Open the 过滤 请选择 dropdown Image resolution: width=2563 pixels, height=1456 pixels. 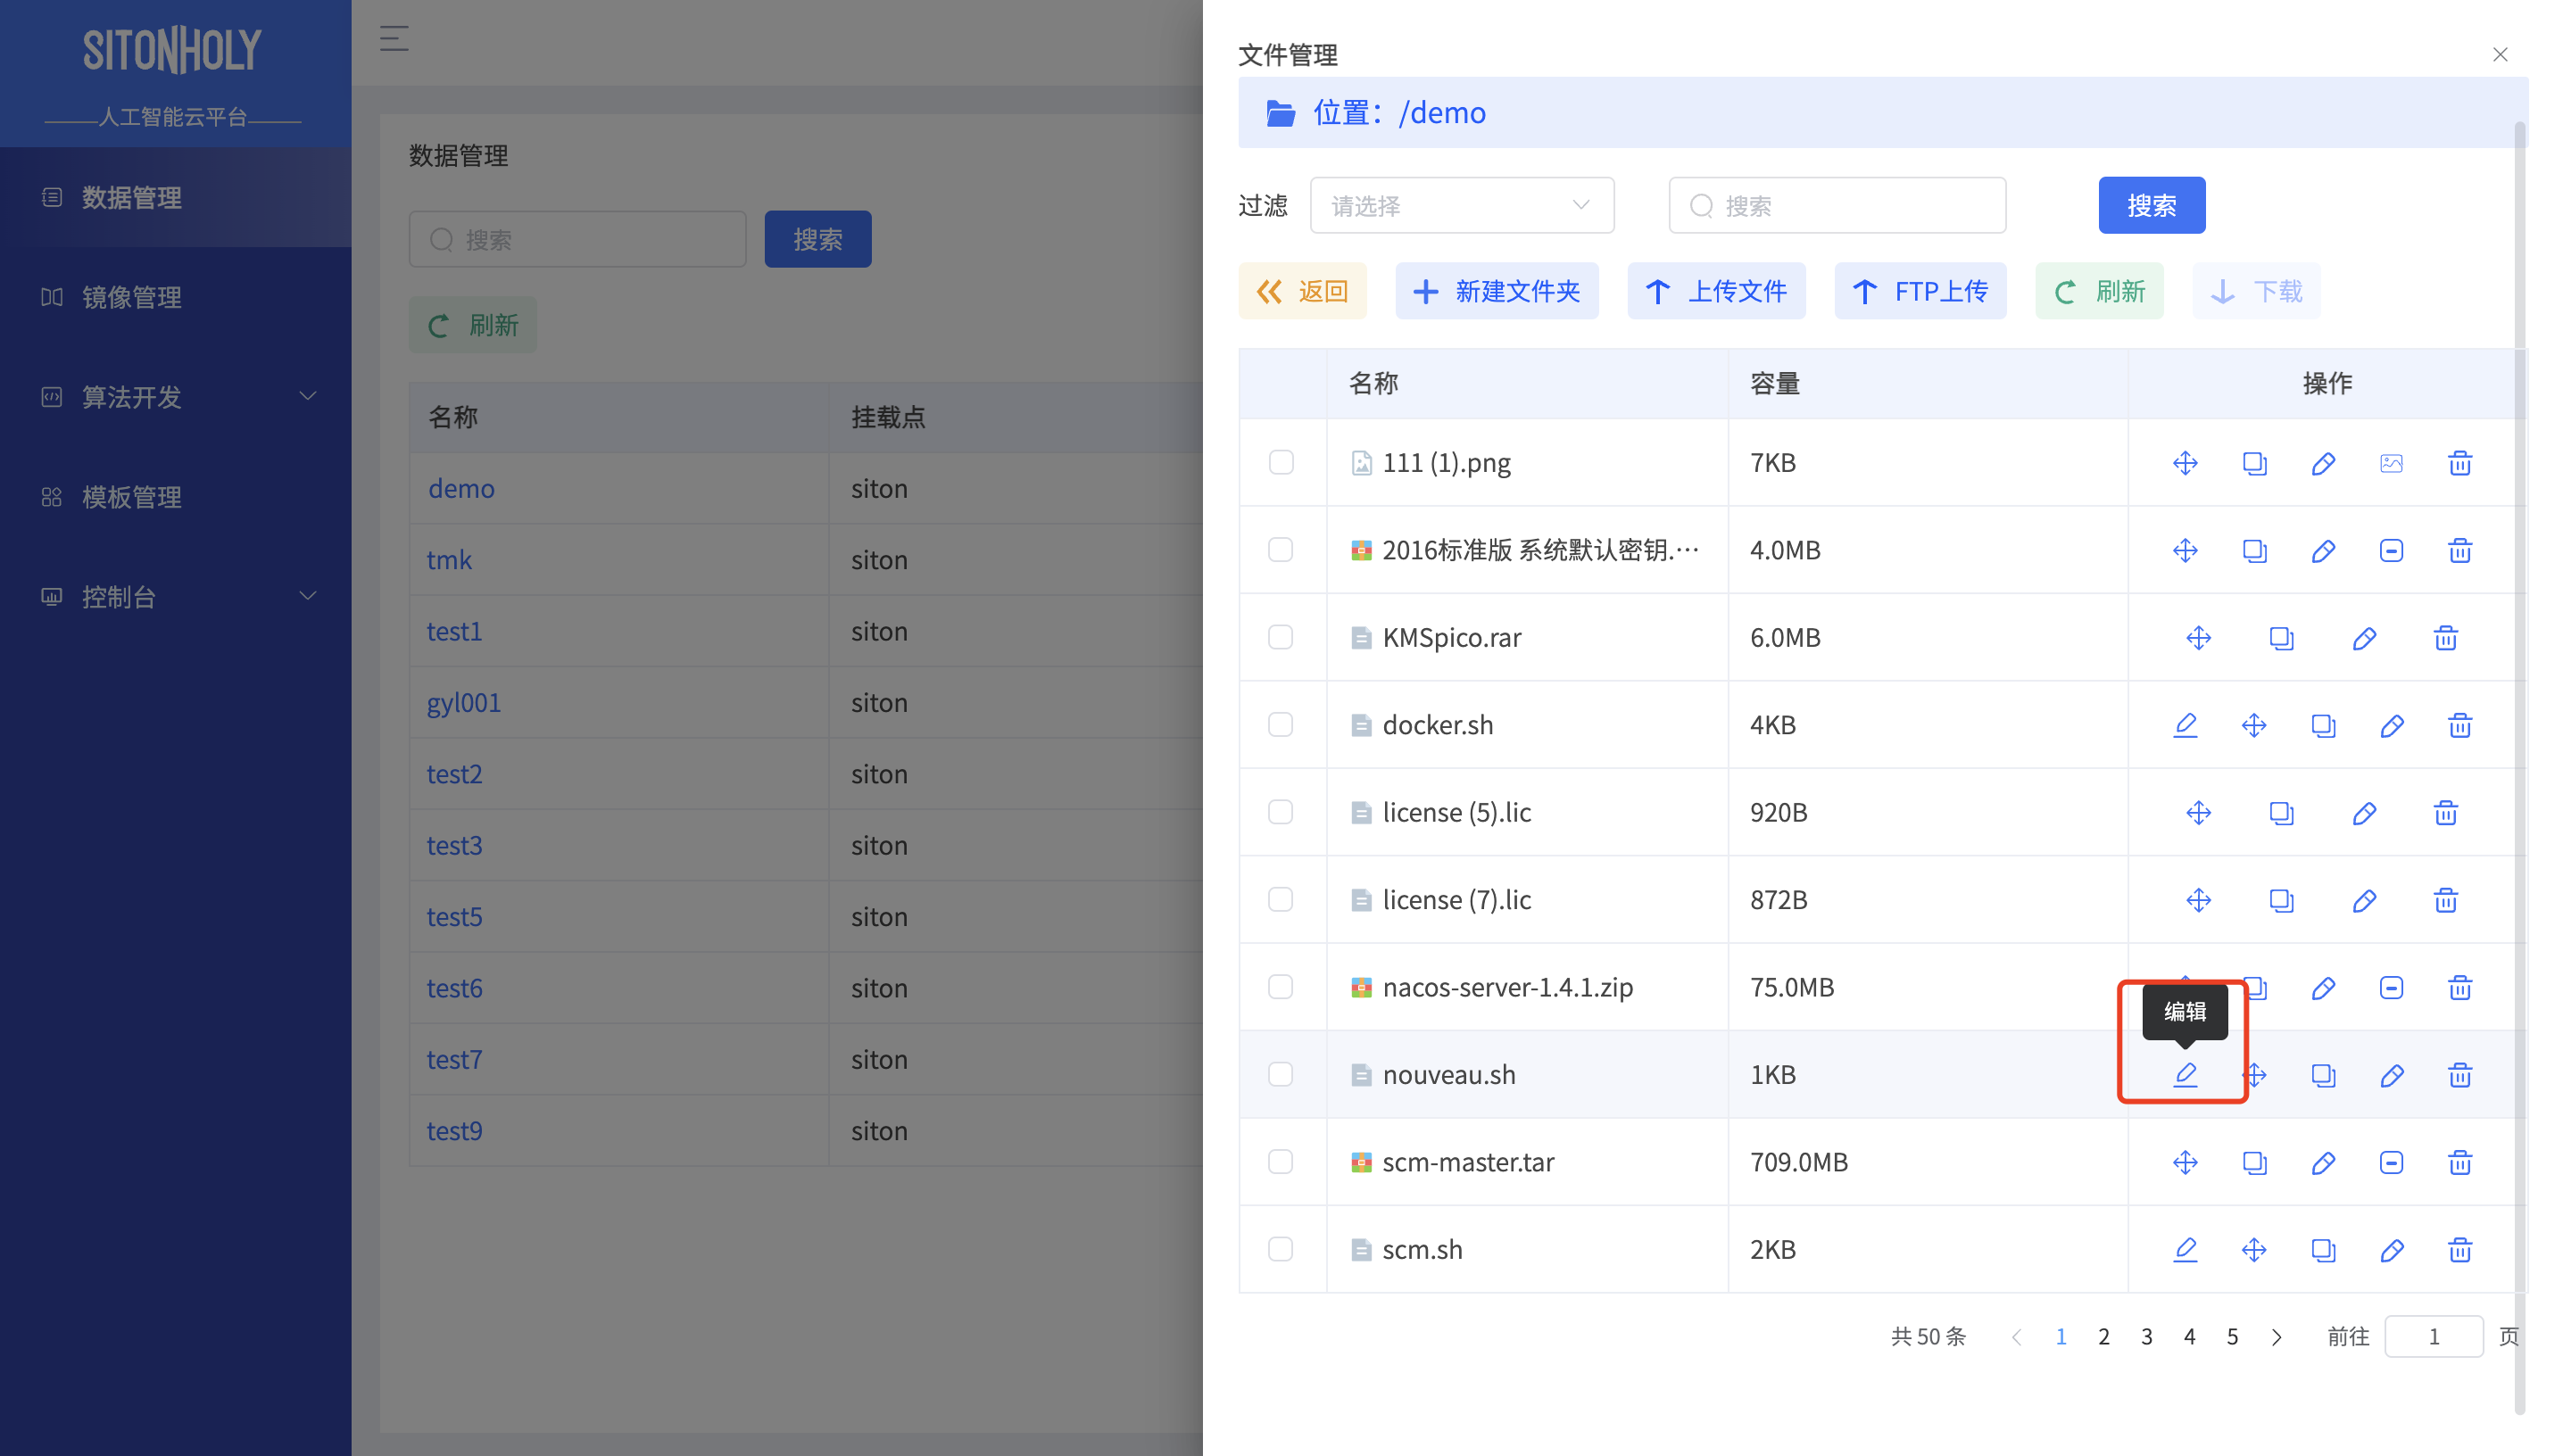[1461, 205]
